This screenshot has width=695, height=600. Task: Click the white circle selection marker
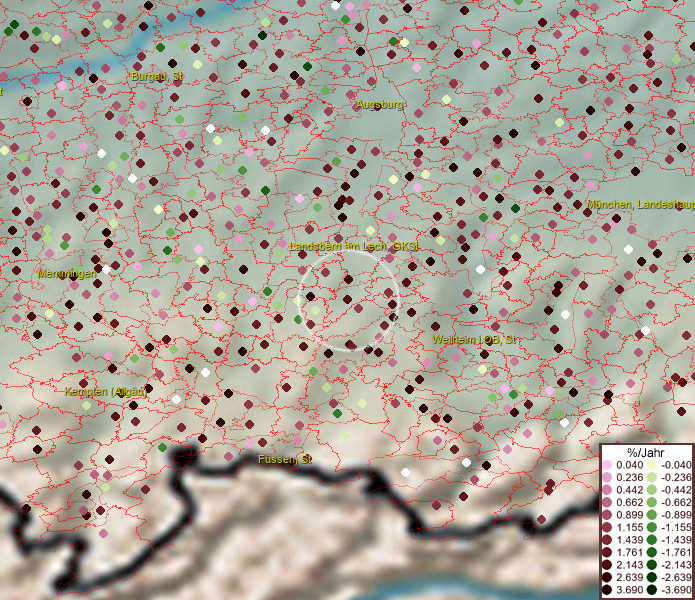[349, 301]
